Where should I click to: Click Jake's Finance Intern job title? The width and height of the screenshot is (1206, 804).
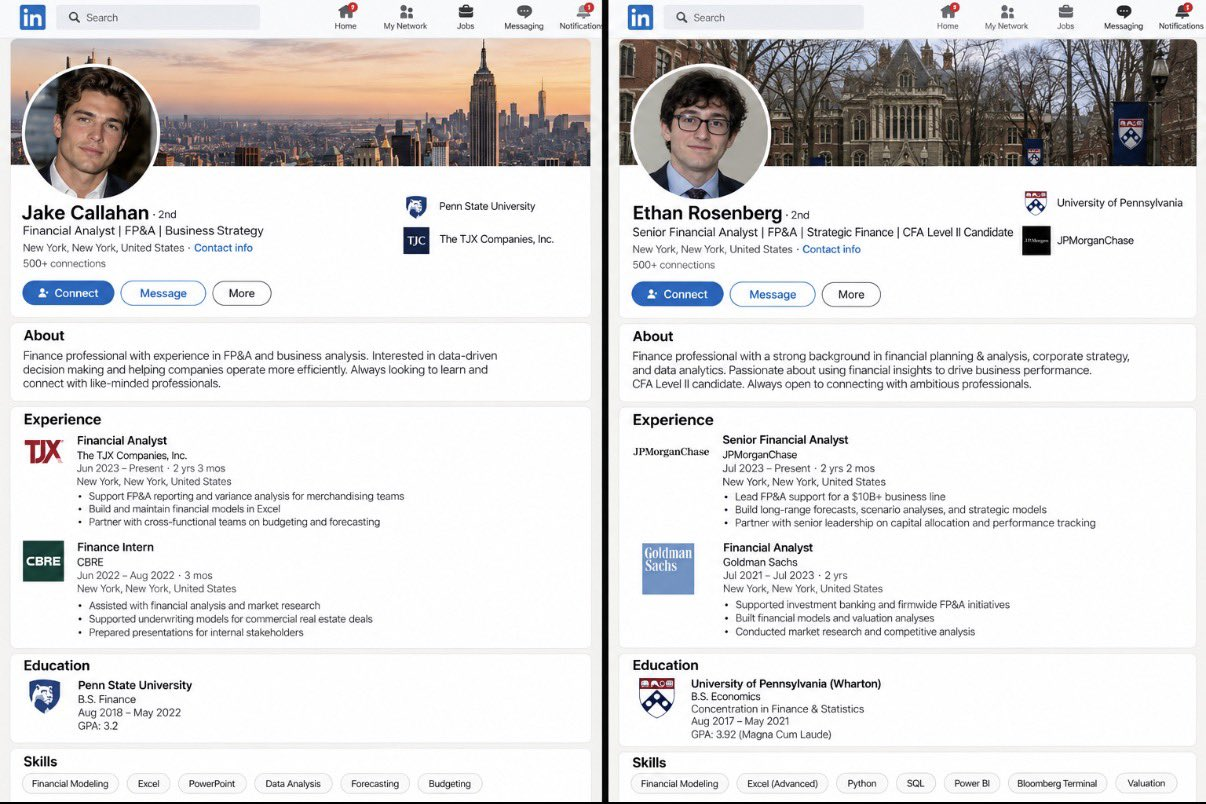pos(115,547)
